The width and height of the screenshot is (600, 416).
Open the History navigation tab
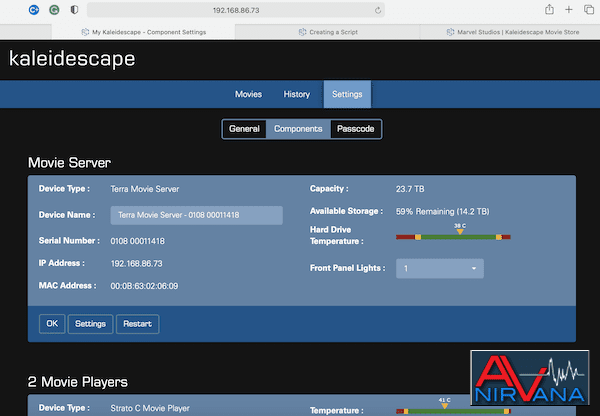(297, 94)
